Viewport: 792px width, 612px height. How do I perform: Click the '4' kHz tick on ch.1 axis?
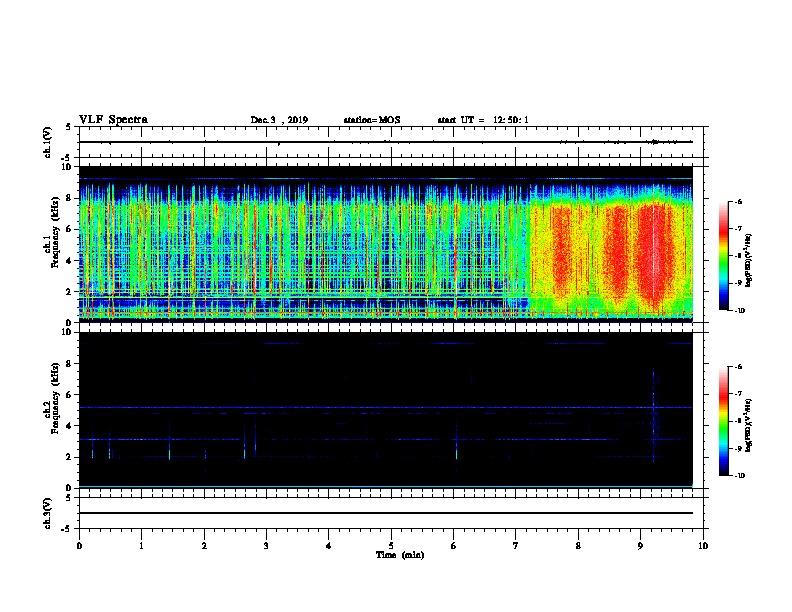click(x=70, y=261)
